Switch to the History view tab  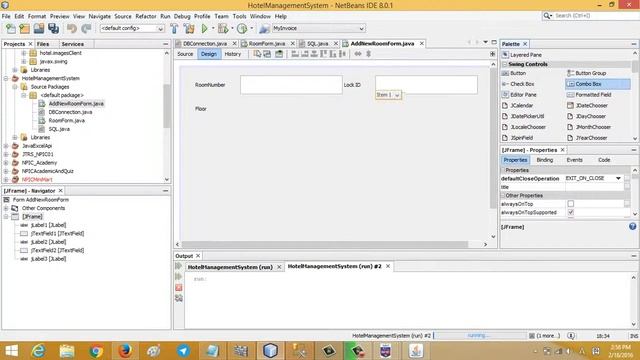click(233, 54)
